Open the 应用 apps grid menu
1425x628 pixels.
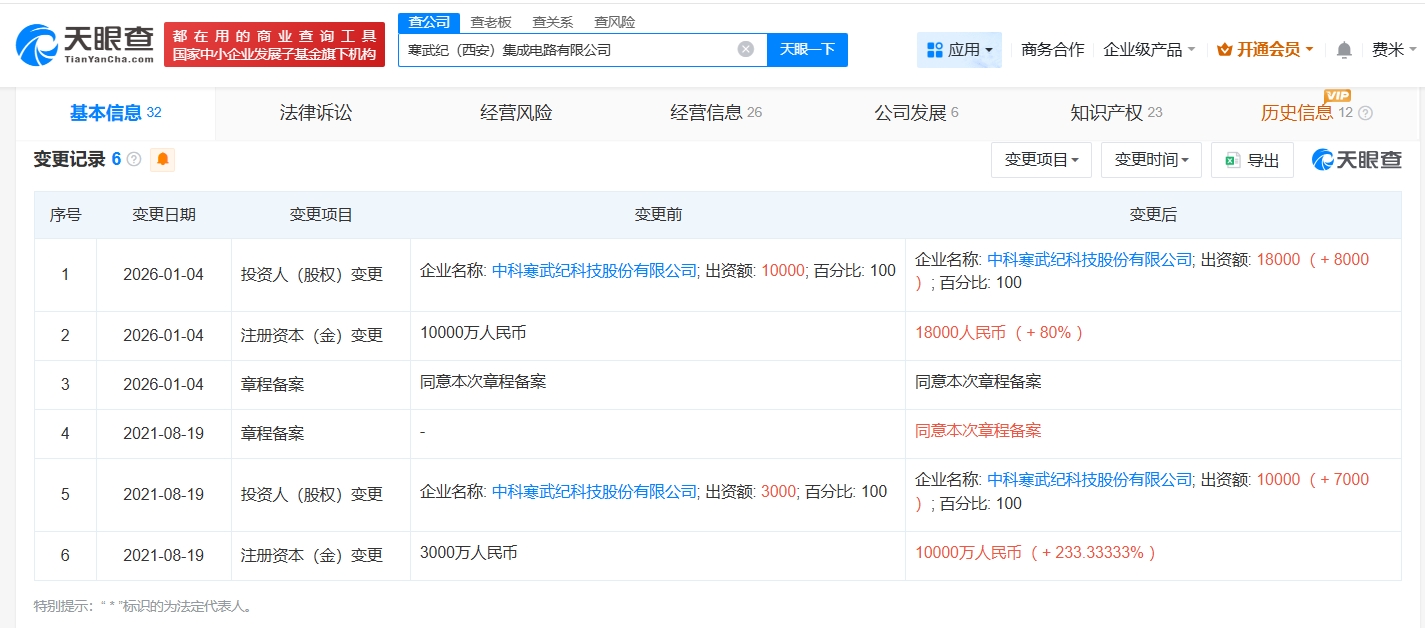959,50
